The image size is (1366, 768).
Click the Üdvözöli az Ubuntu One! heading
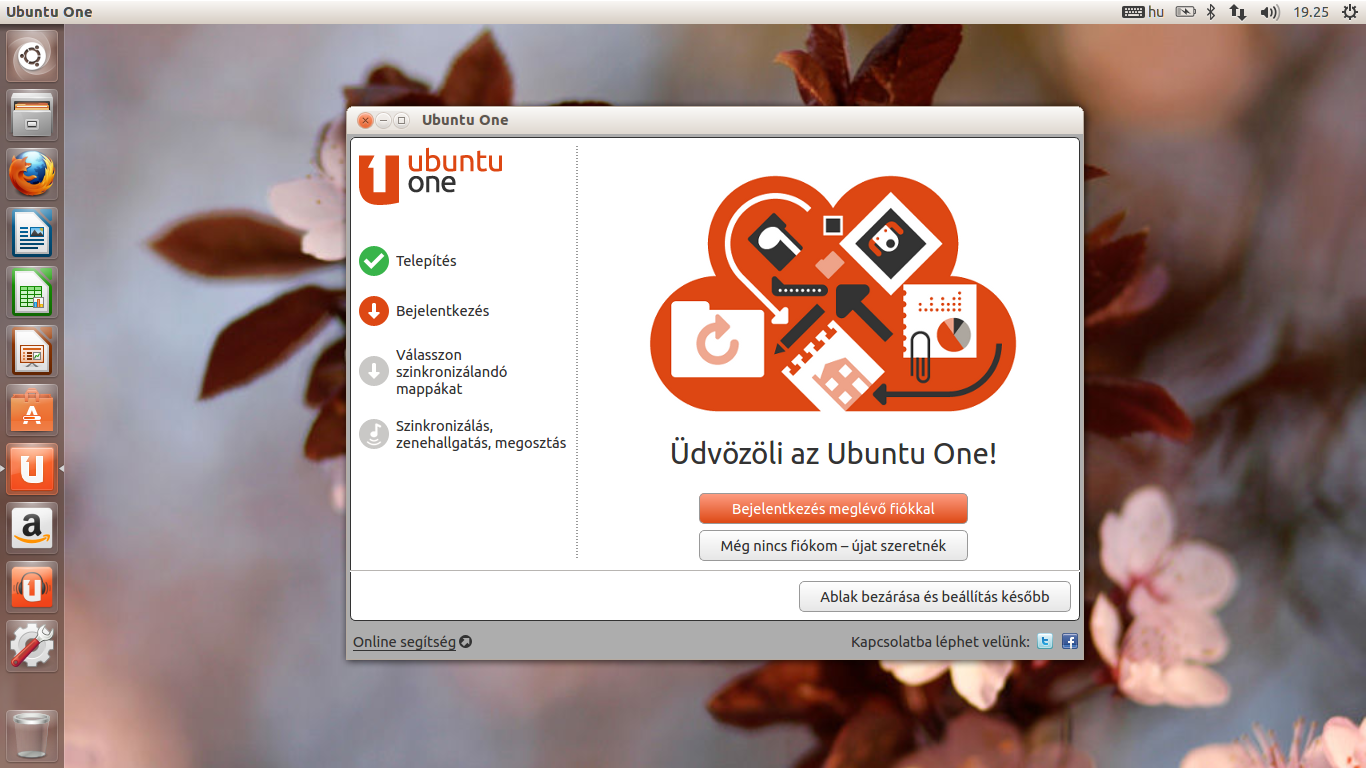pyautogui.click(x=833, y=454)
